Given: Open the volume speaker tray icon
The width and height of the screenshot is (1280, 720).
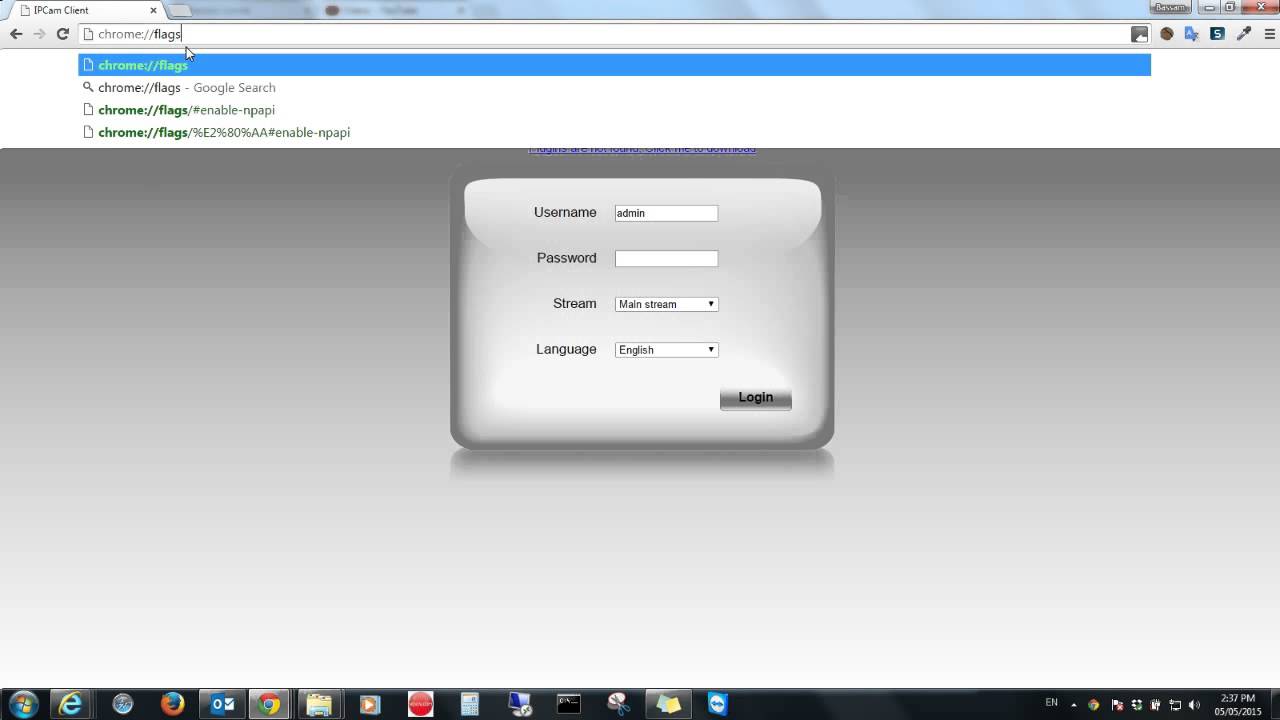Looking at the screenshot, I should tap(1194, 705).
